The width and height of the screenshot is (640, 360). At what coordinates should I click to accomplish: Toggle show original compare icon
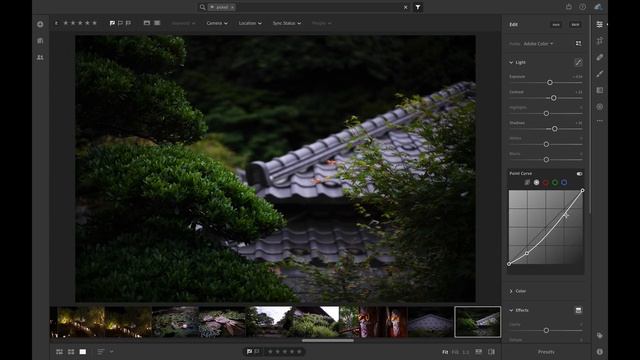coord(491,351)
